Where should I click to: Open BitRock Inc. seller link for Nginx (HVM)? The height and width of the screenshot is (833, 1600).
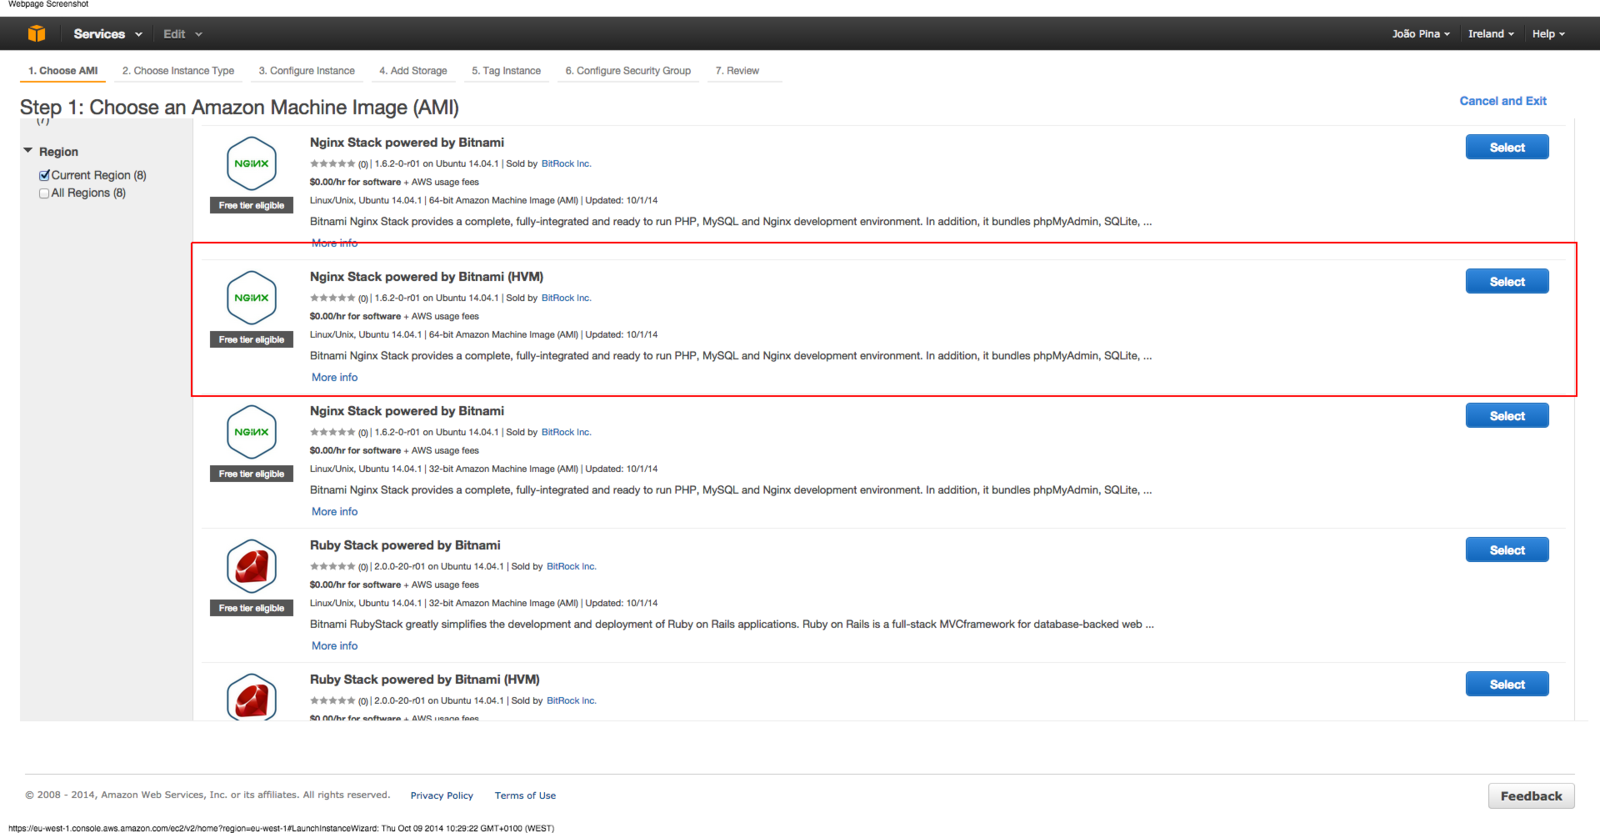(x=566, y=298)
